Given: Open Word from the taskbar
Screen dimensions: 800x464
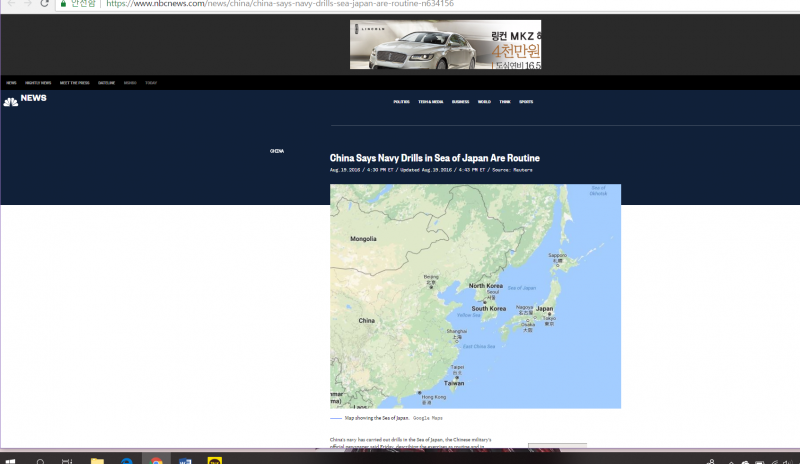Looking at the screenshot, I should click(185, 462).
